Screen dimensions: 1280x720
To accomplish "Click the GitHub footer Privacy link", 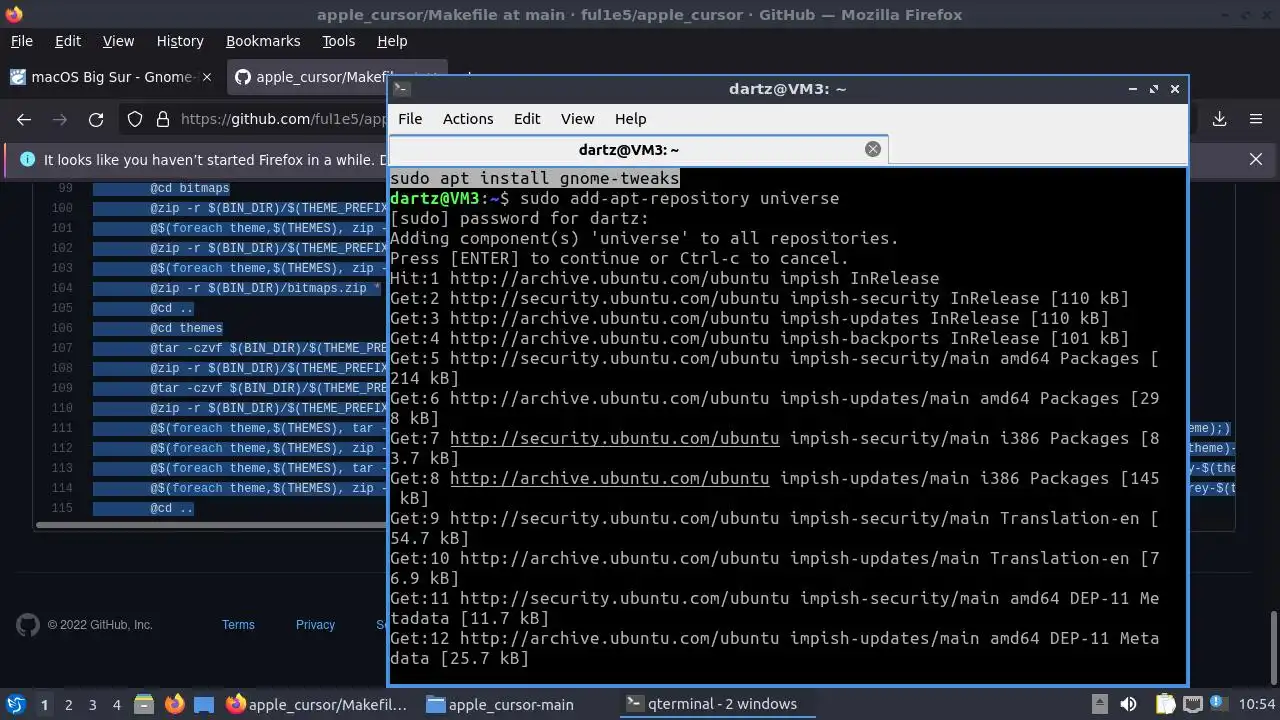I will click(315, 625).
